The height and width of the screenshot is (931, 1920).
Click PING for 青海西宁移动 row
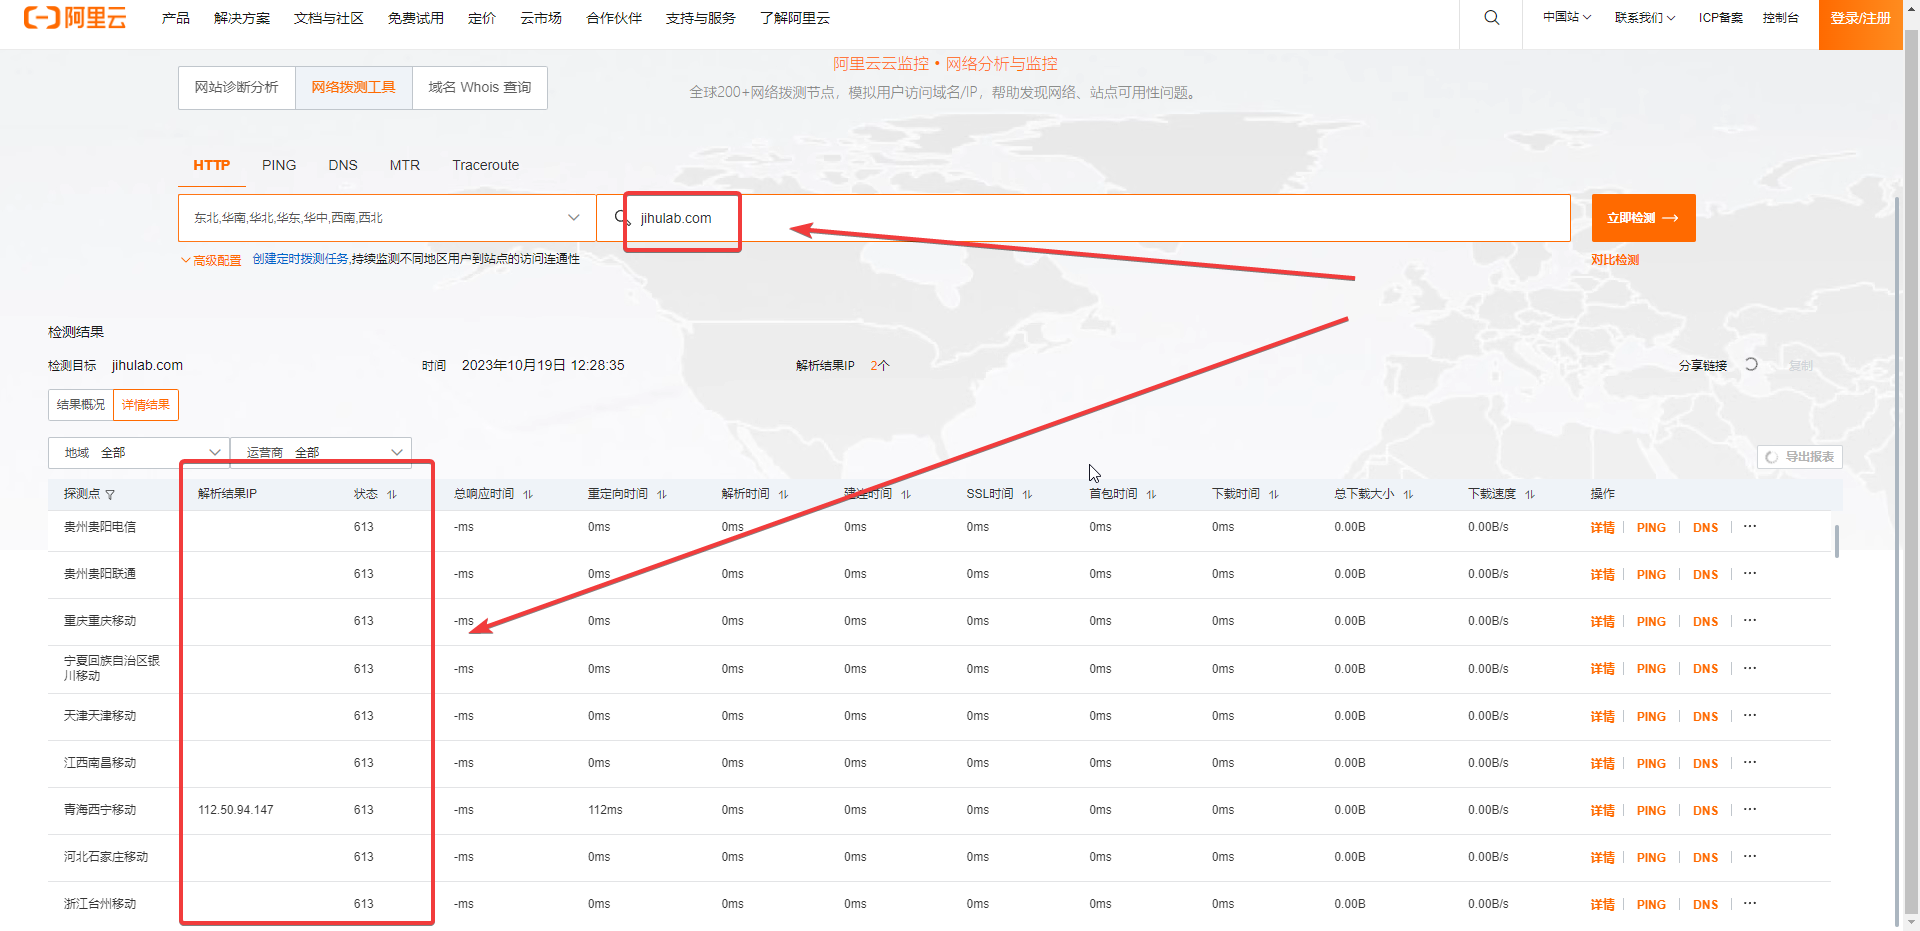click(1651, 811)
